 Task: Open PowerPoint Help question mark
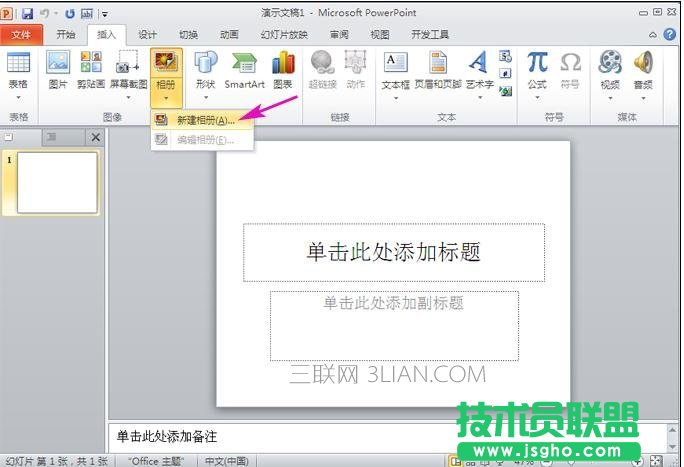[x=670, y=34]
